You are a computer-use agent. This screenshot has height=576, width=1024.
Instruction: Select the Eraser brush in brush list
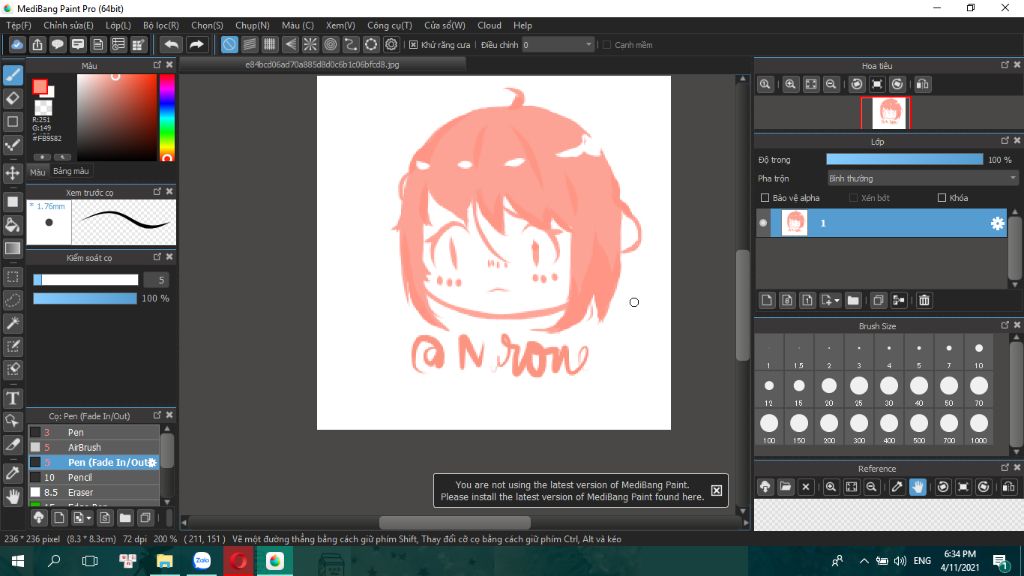point(94,492)
